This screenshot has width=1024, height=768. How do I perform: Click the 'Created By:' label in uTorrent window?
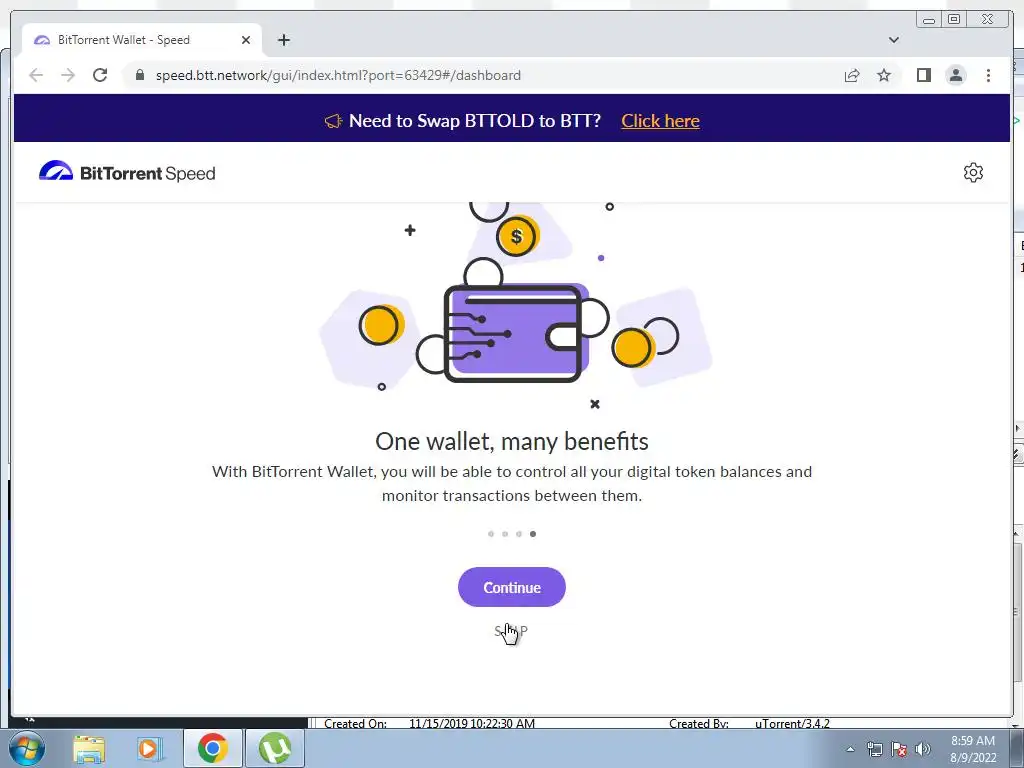tap(699, 724)
